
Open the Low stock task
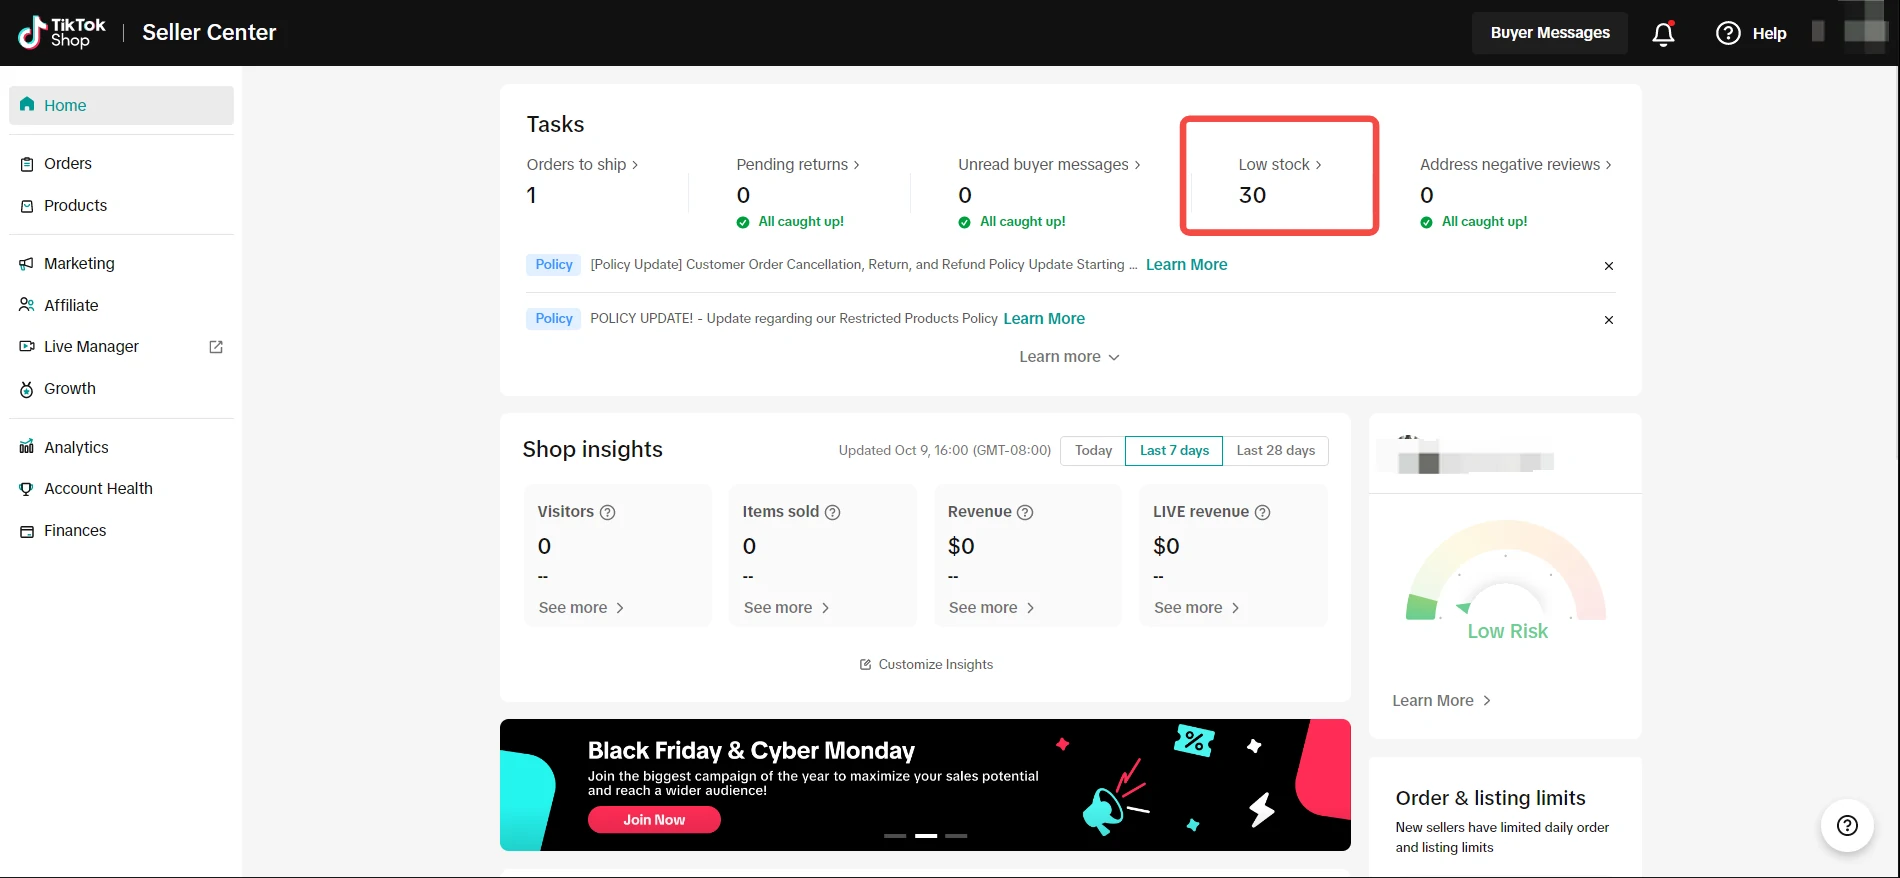(1279, 165)
